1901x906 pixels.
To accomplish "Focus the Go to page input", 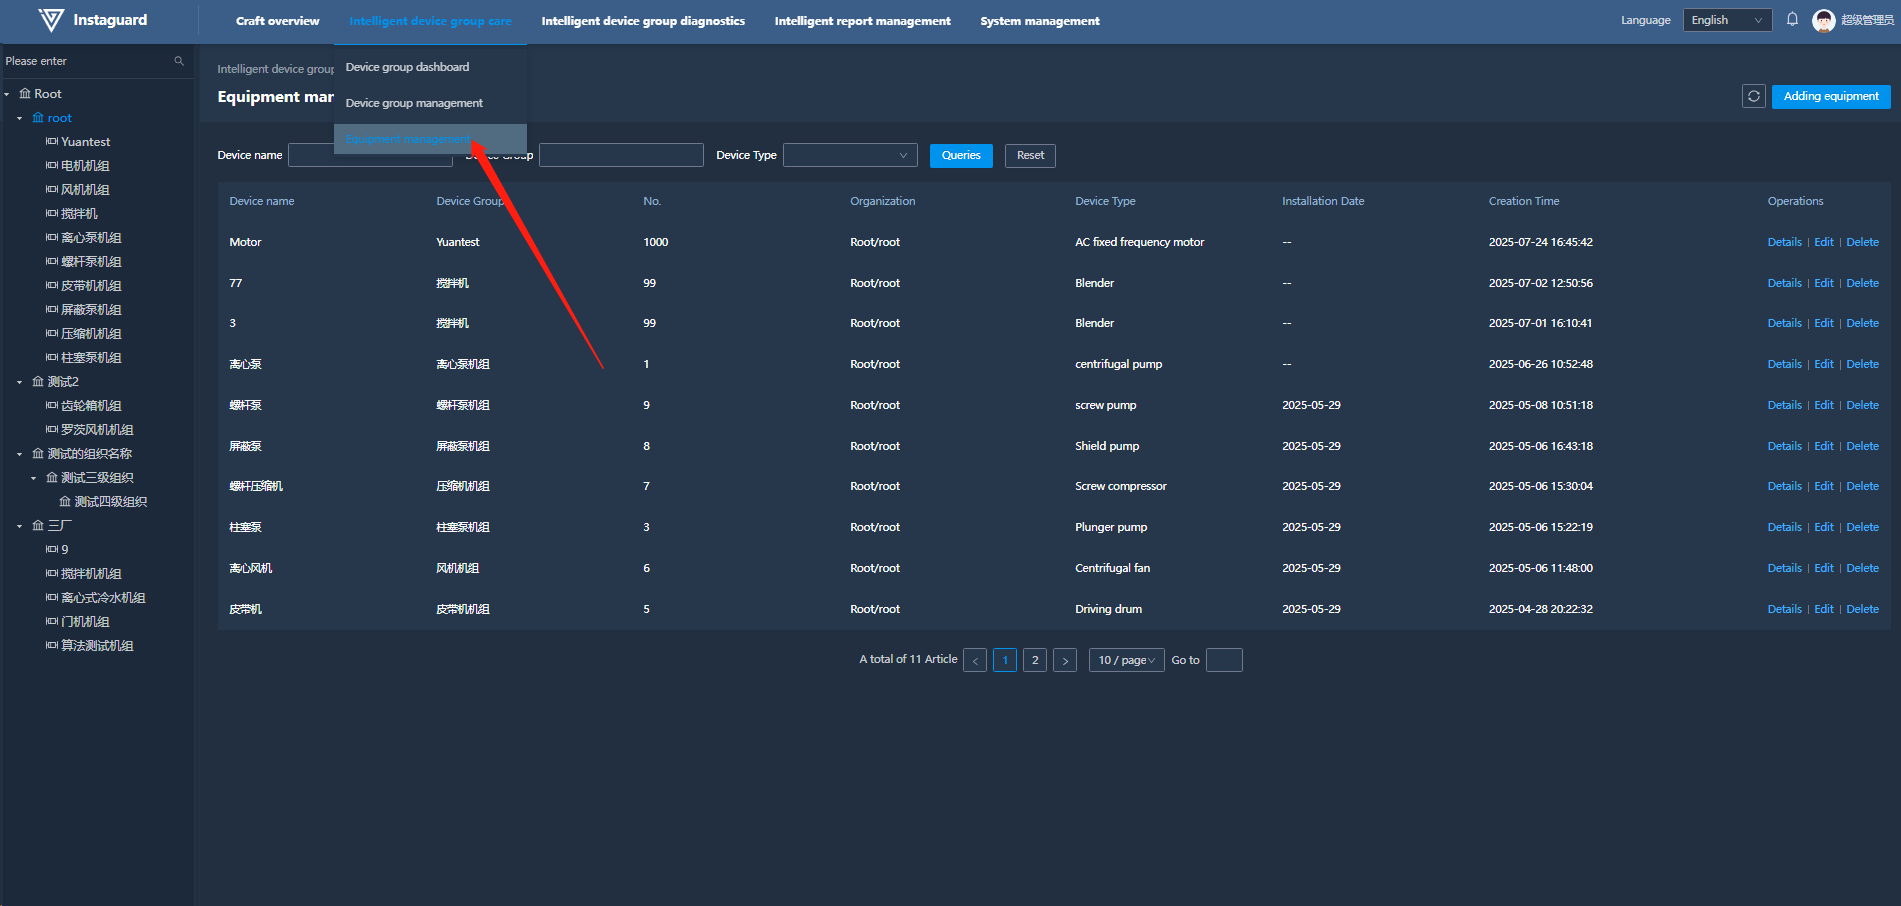I will coord(1224,660).
